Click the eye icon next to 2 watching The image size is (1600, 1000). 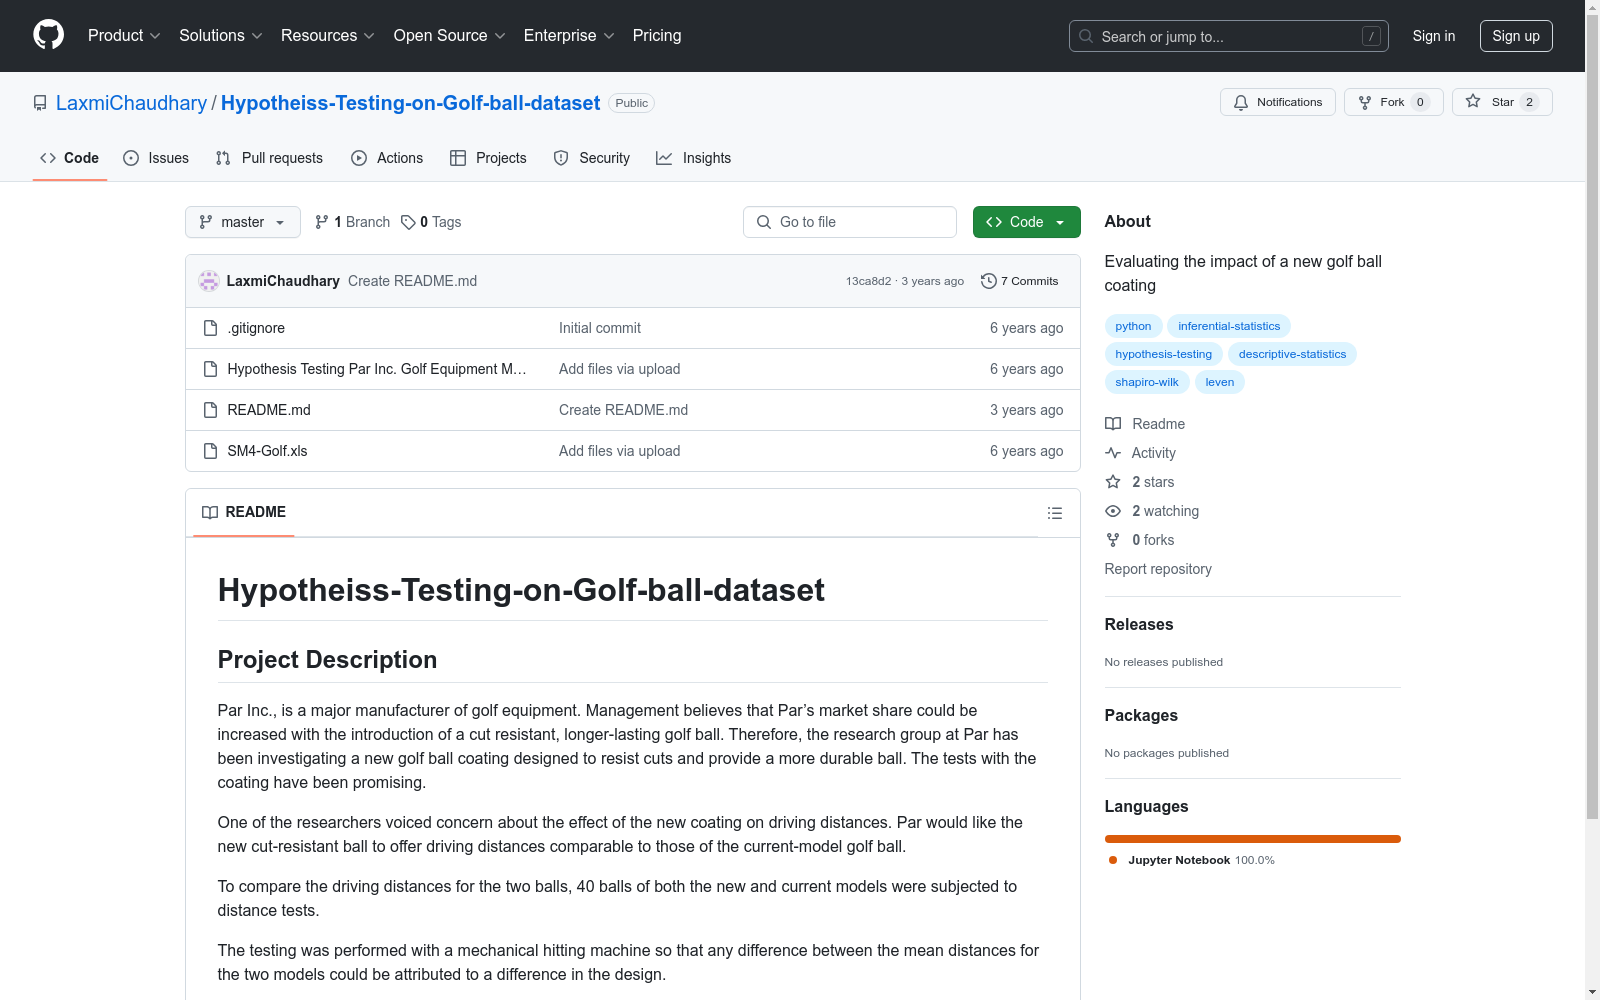[x=1113, y=511]
